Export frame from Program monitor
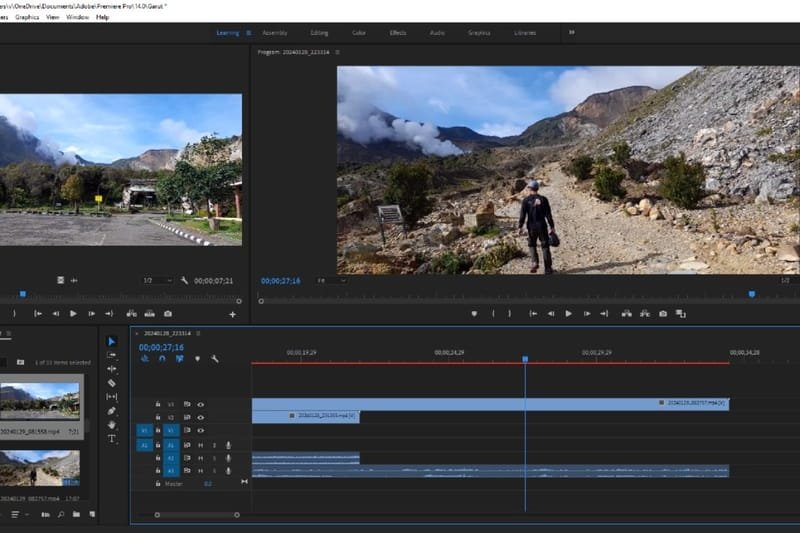The width and height of the screenshot is (800, 533). (x=663, y=314)
